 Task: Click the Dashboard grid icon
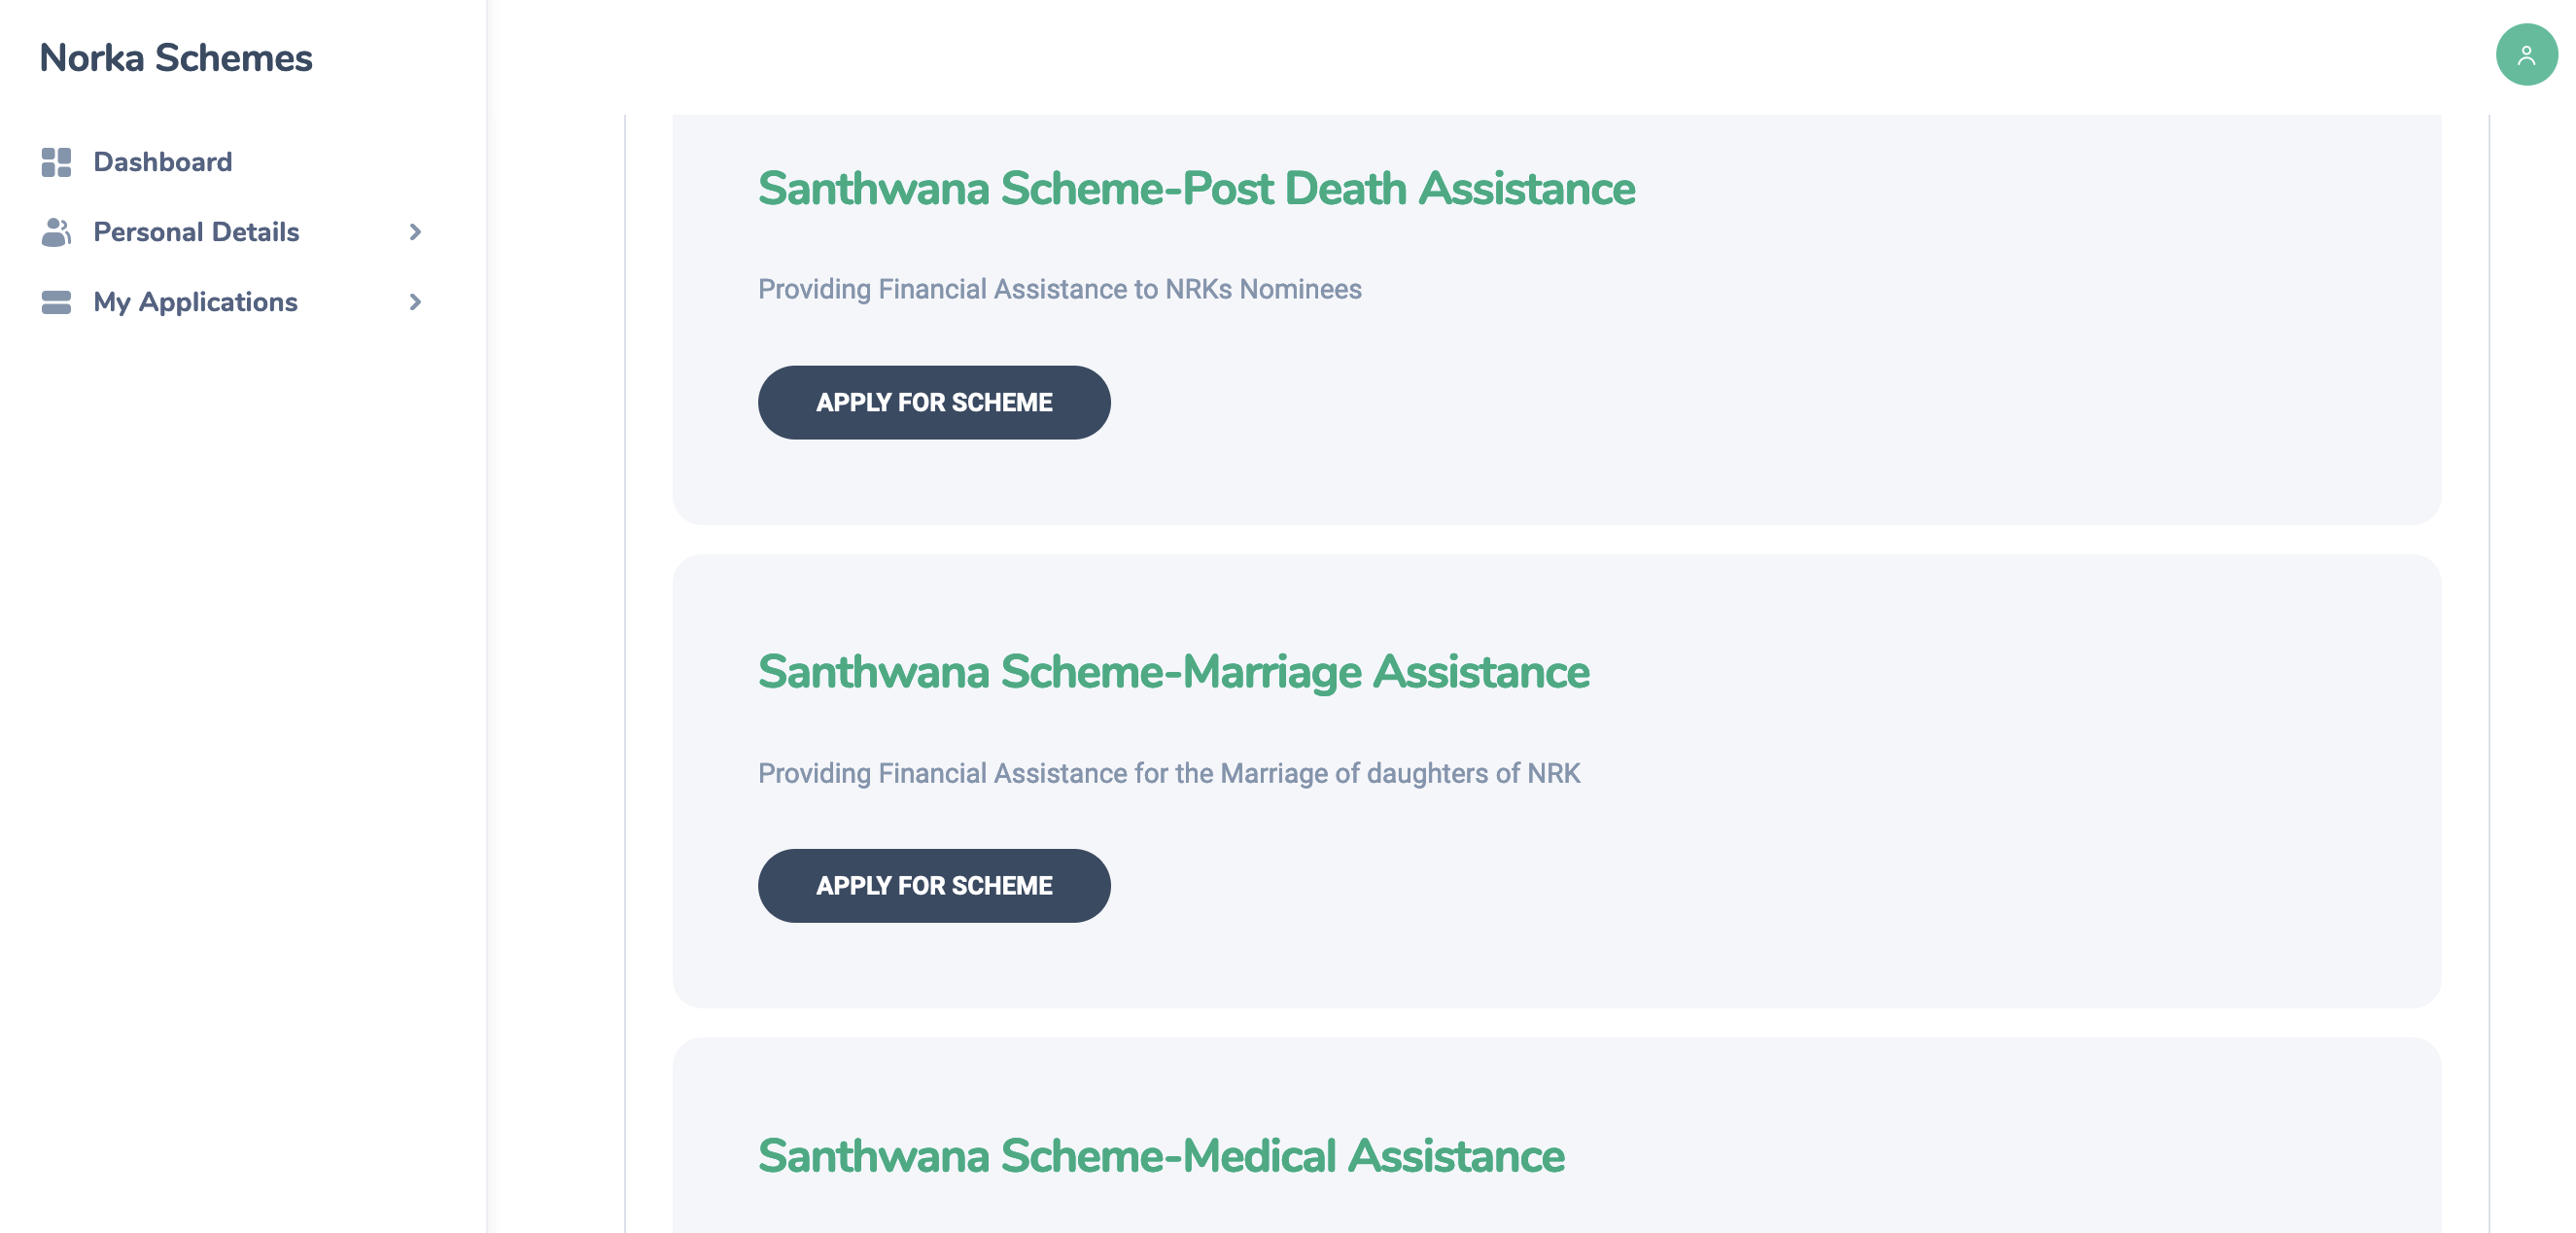[x=57, y=161]
